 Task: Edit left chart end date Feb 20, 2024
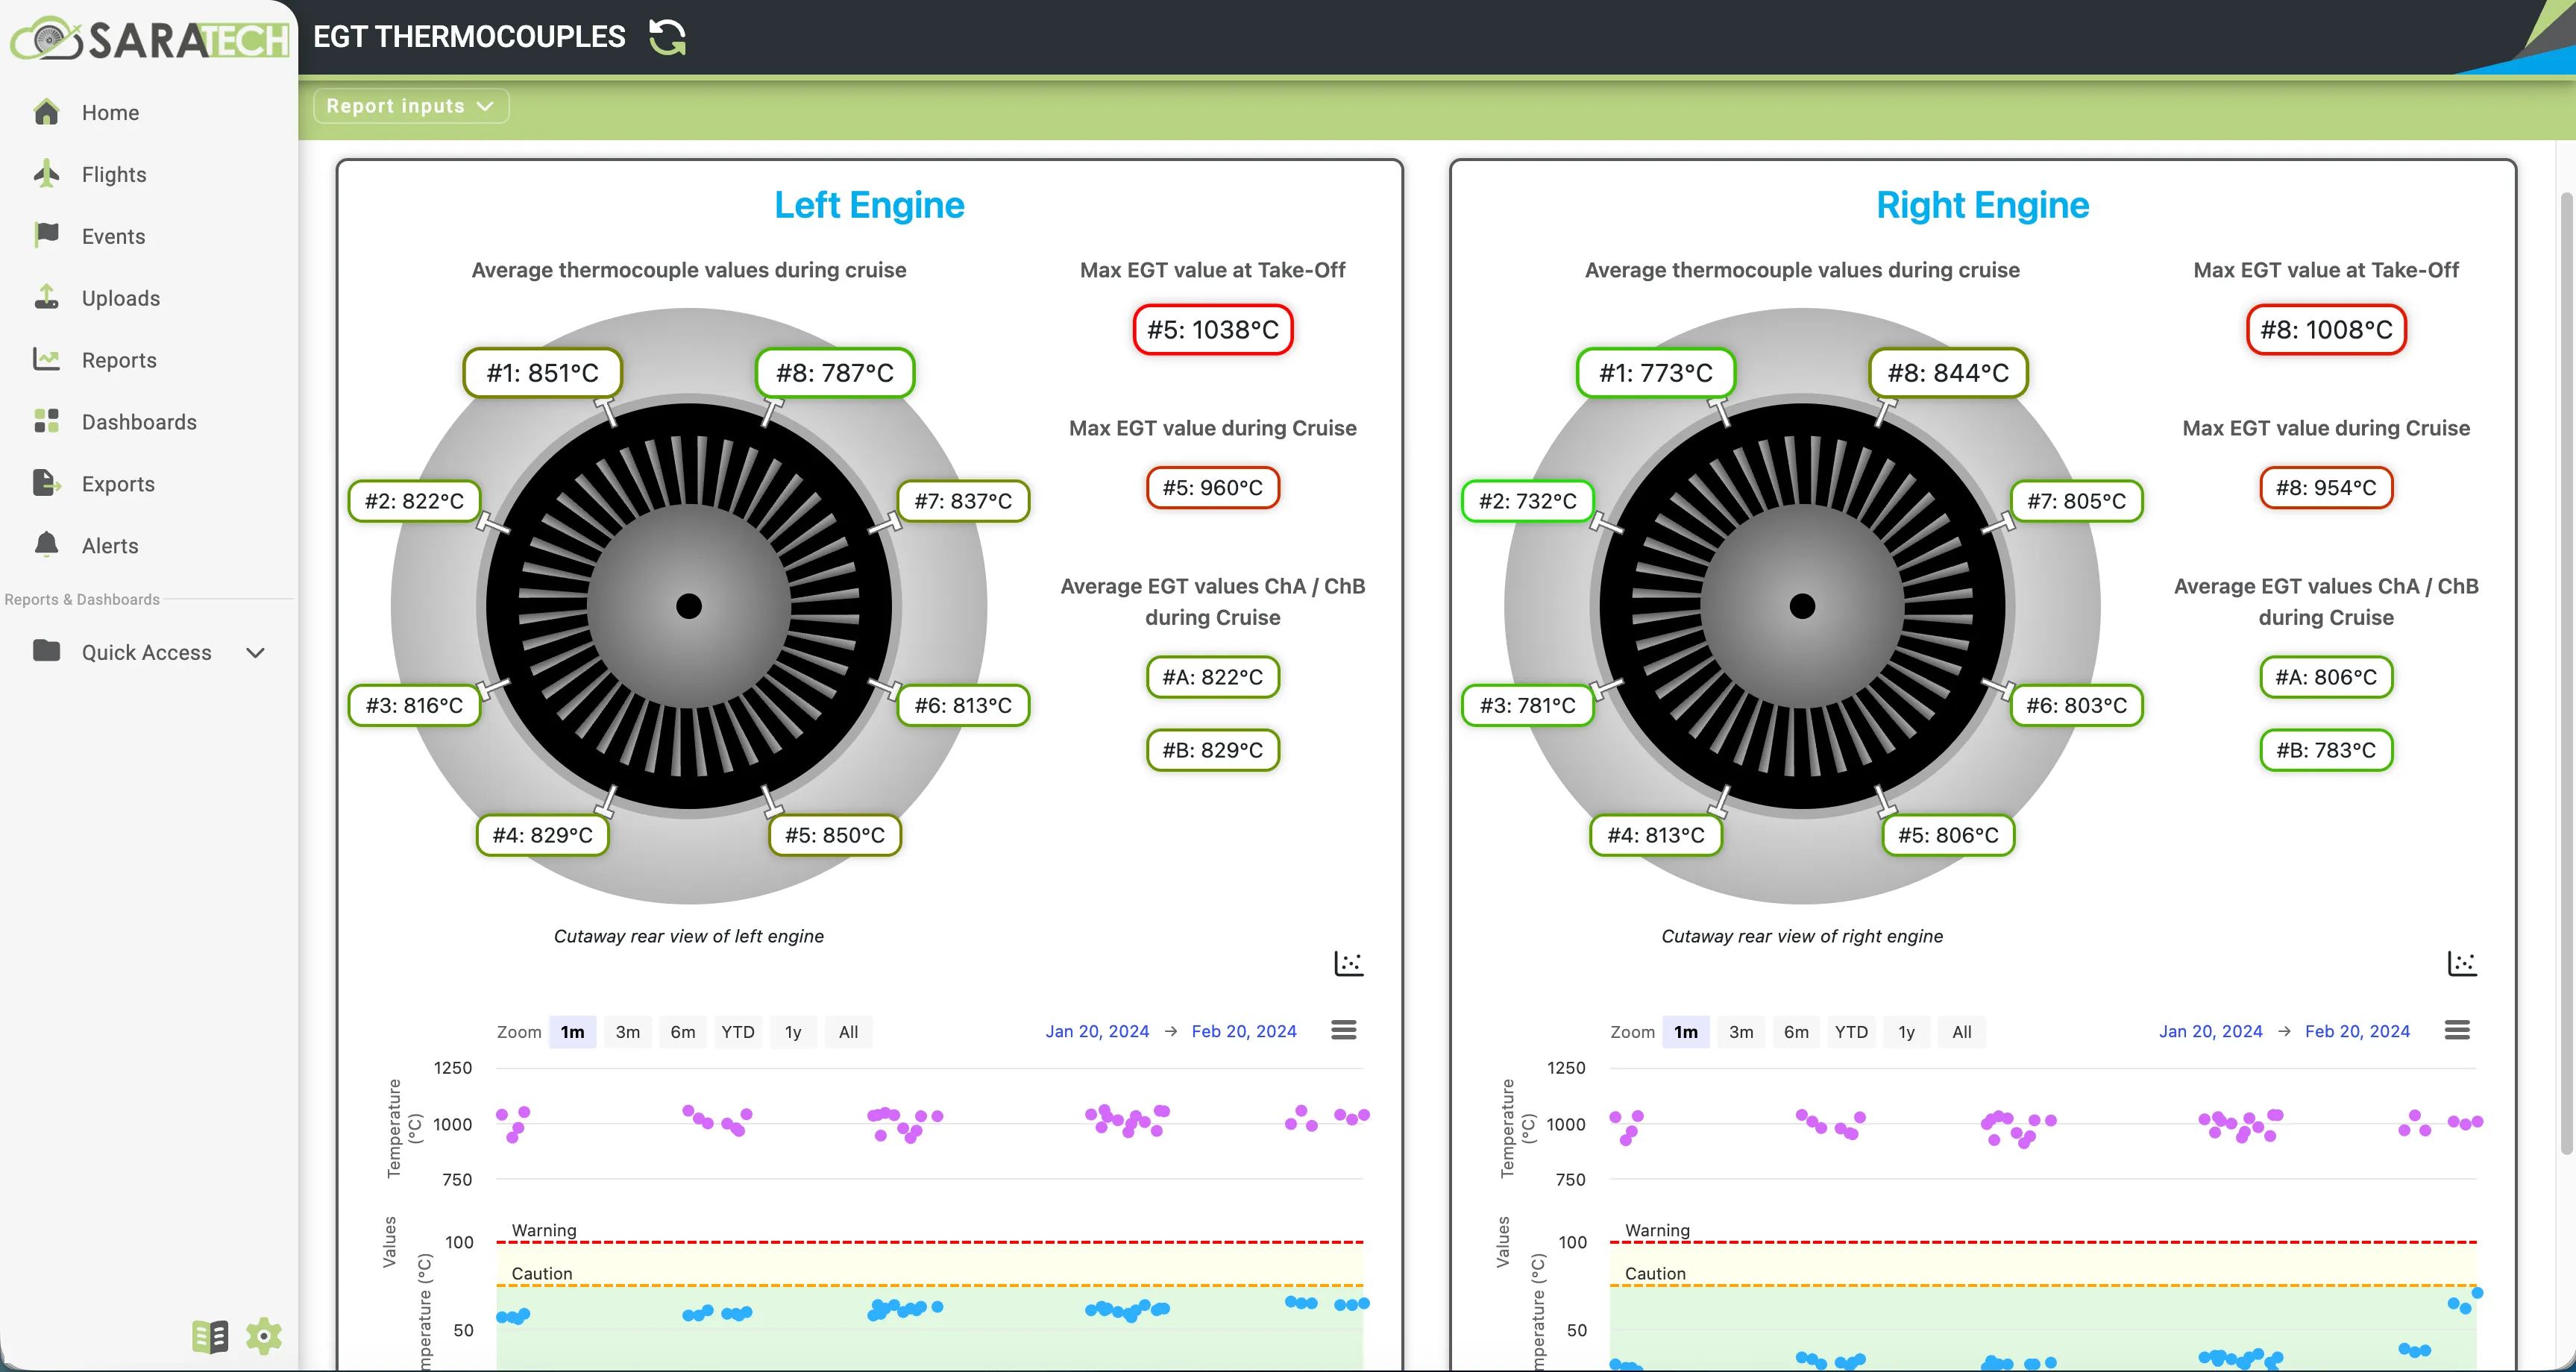pyautogui.click(x=1244, y=1031)
